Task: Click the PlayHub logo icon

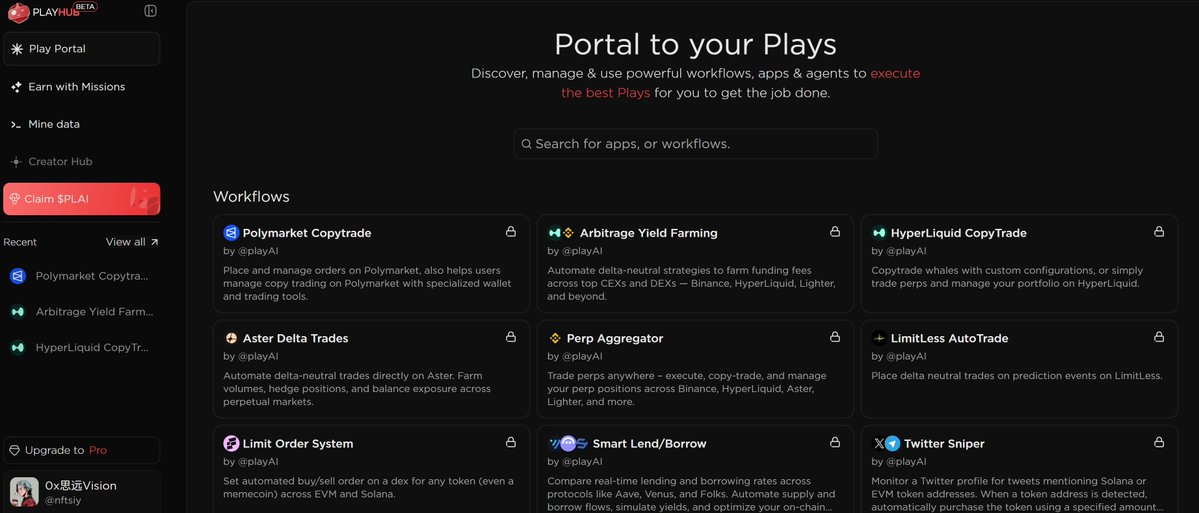Action: click(x=18, y=12)
